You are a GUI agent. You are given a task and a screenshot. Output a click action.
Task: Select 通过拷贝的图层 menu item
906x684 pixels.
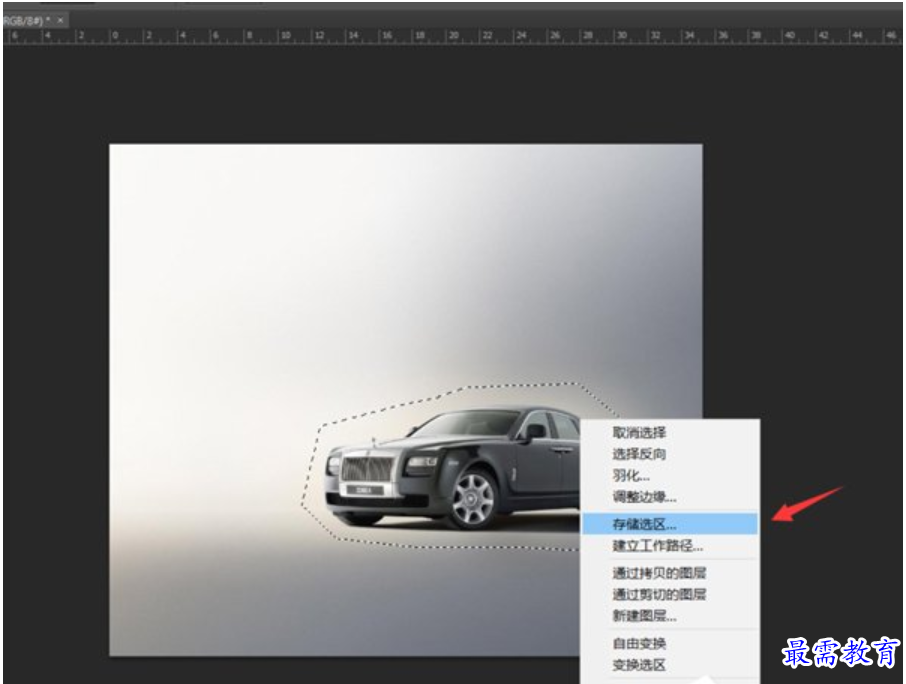670,573
